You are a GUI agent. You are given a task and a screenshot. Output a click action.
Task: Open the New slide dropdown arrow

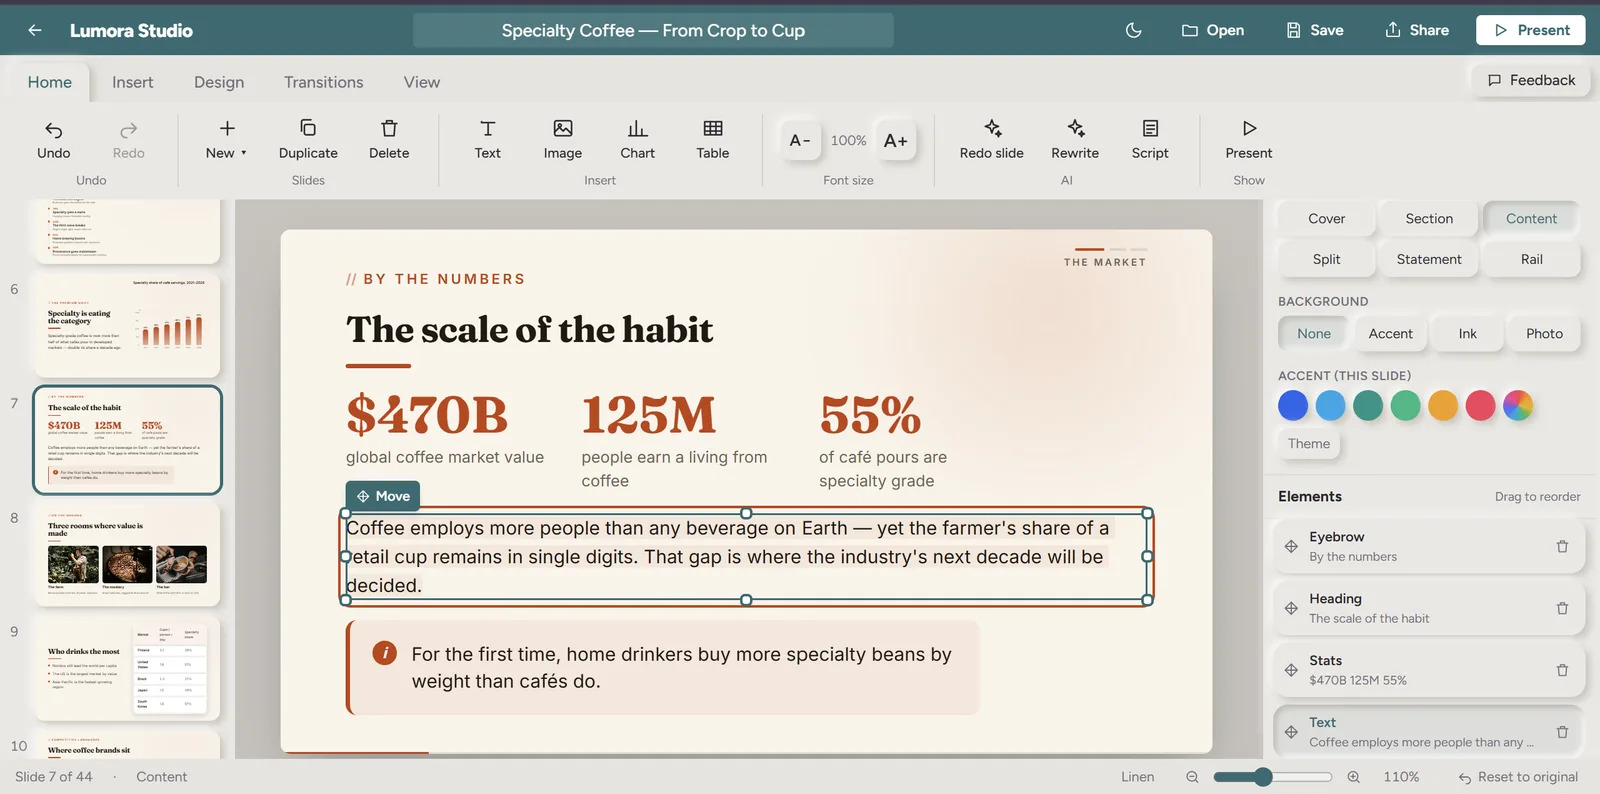[243, 153]
